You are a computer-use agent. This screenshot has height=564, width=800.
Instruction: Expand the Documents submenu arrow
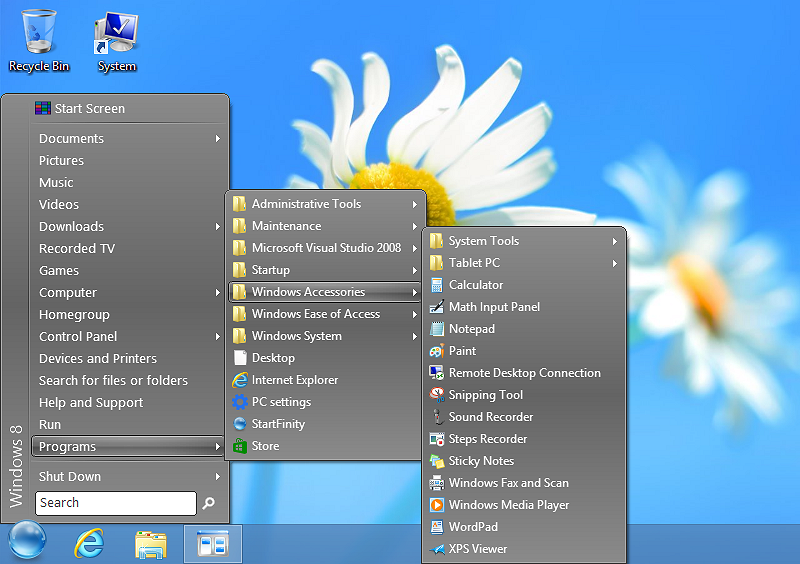click(x=218, y=138)
